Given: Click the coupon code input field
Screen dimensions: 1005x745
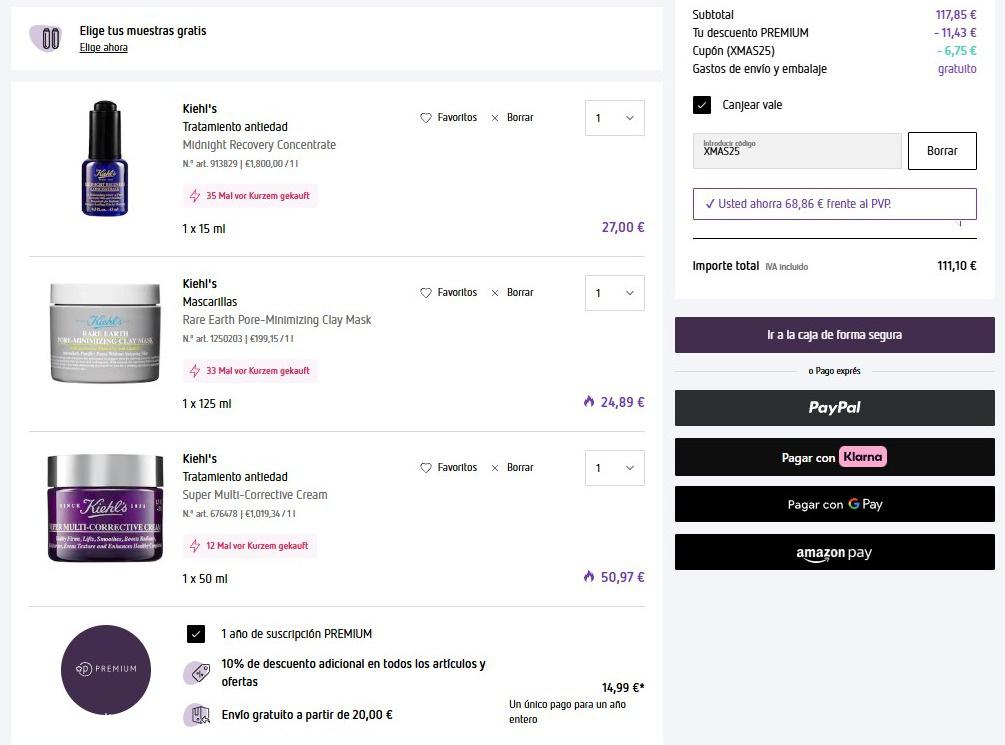Looking at the screenshot, I should click(797, 151).
